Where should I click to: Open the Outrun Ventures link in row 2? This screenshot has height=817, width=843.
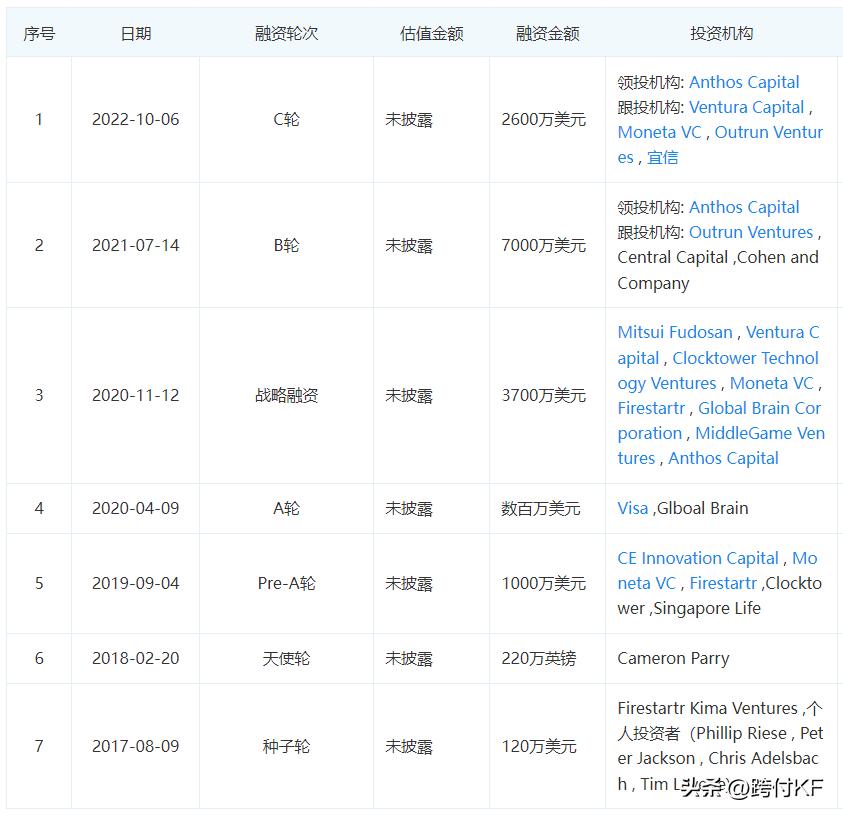coord(751,232)
